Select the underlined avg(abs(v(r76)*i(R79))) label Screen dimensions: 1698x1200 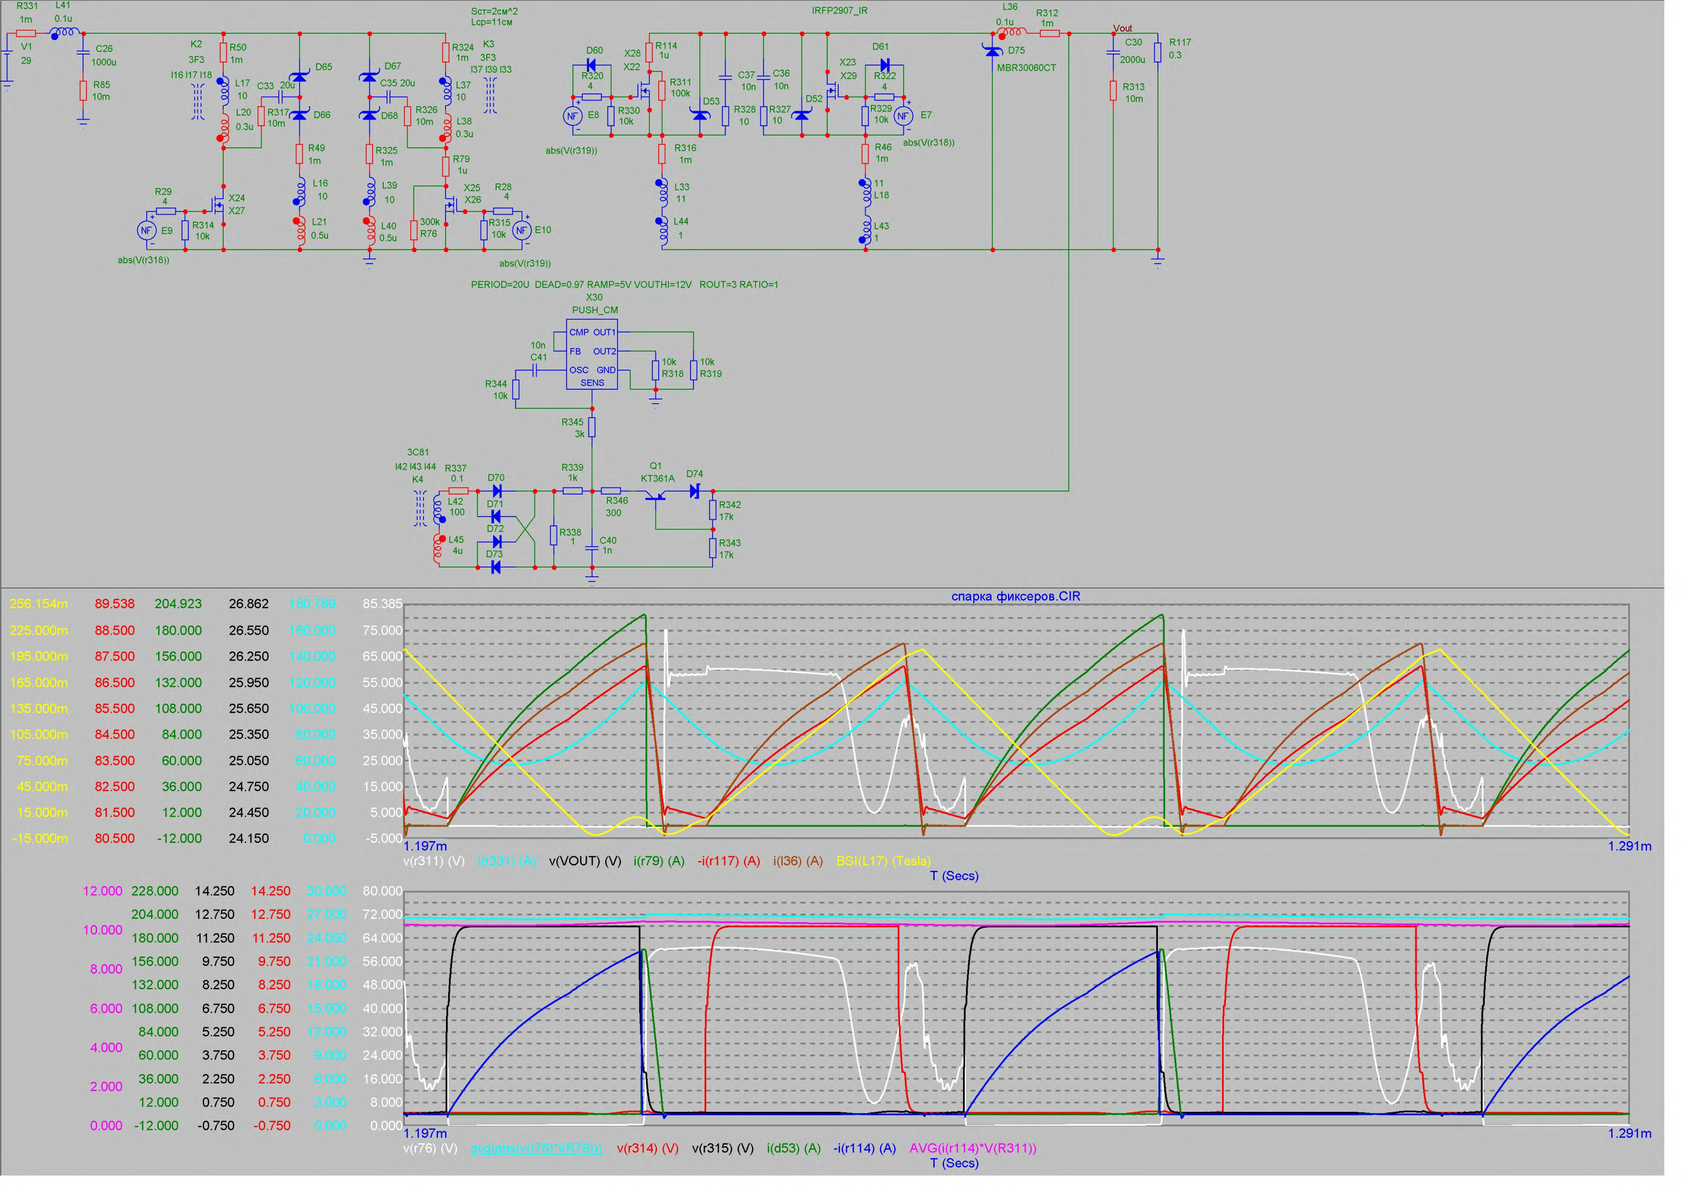[x=536, y=1148]
